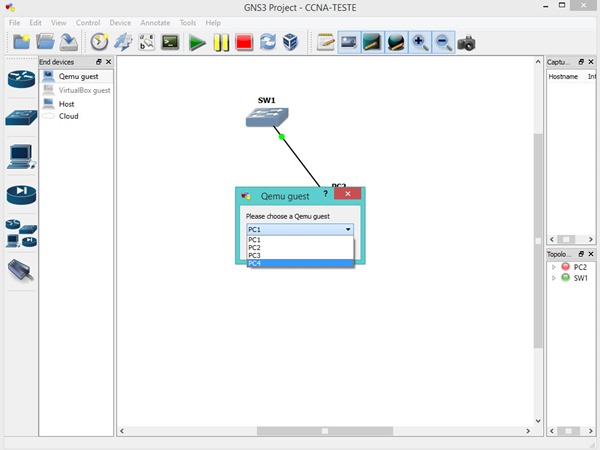Click the New blank project toolbar icon
Viewport: 600px width, 450px height.
tap(21, 42)
